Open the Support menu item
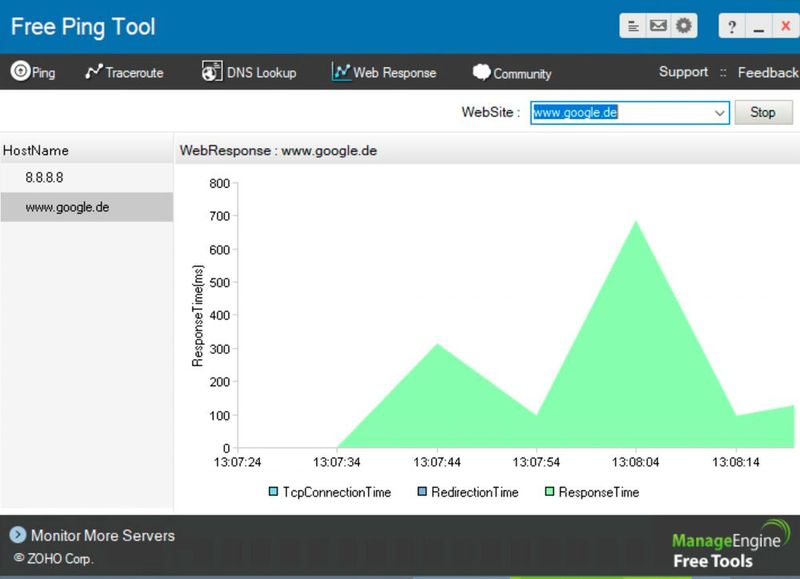 [683, 72]
